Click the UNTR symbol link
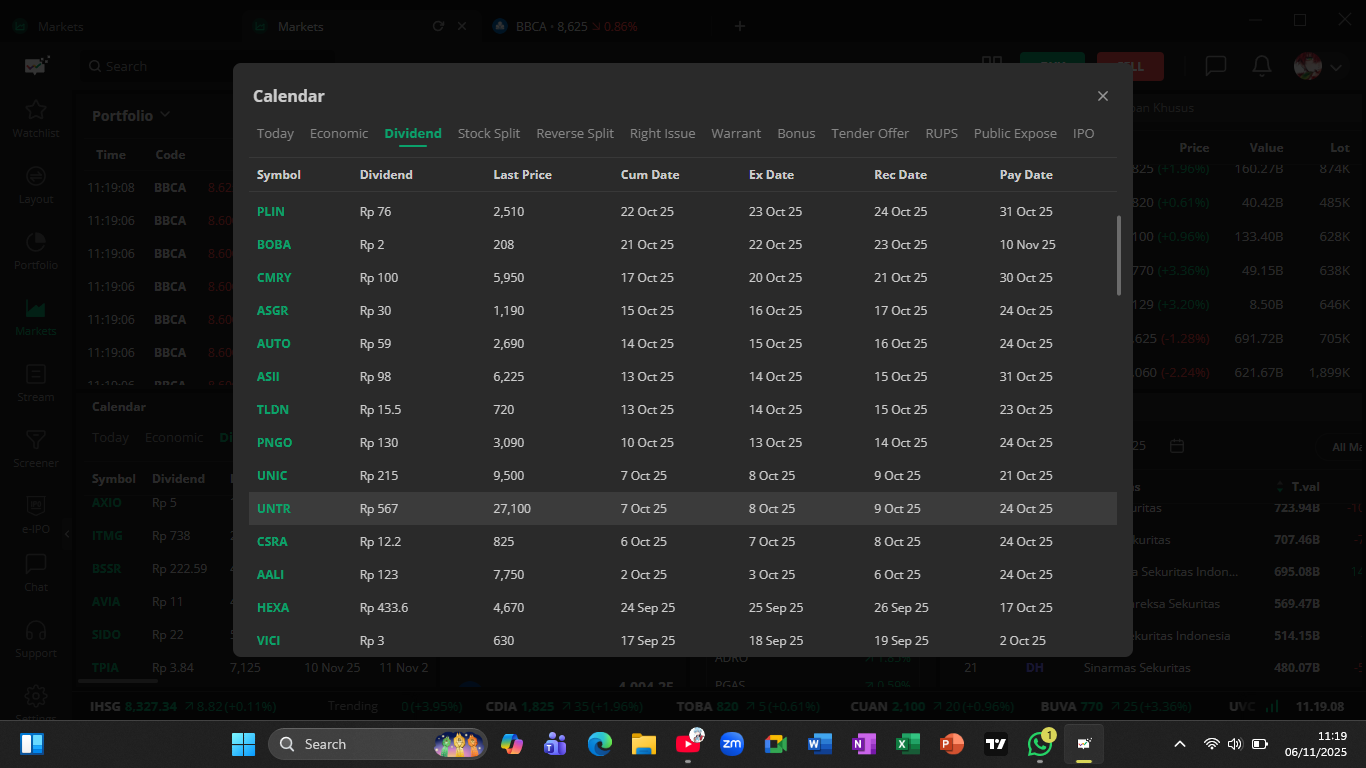The width and height of the screenshot is (1366, 768). 273,509
